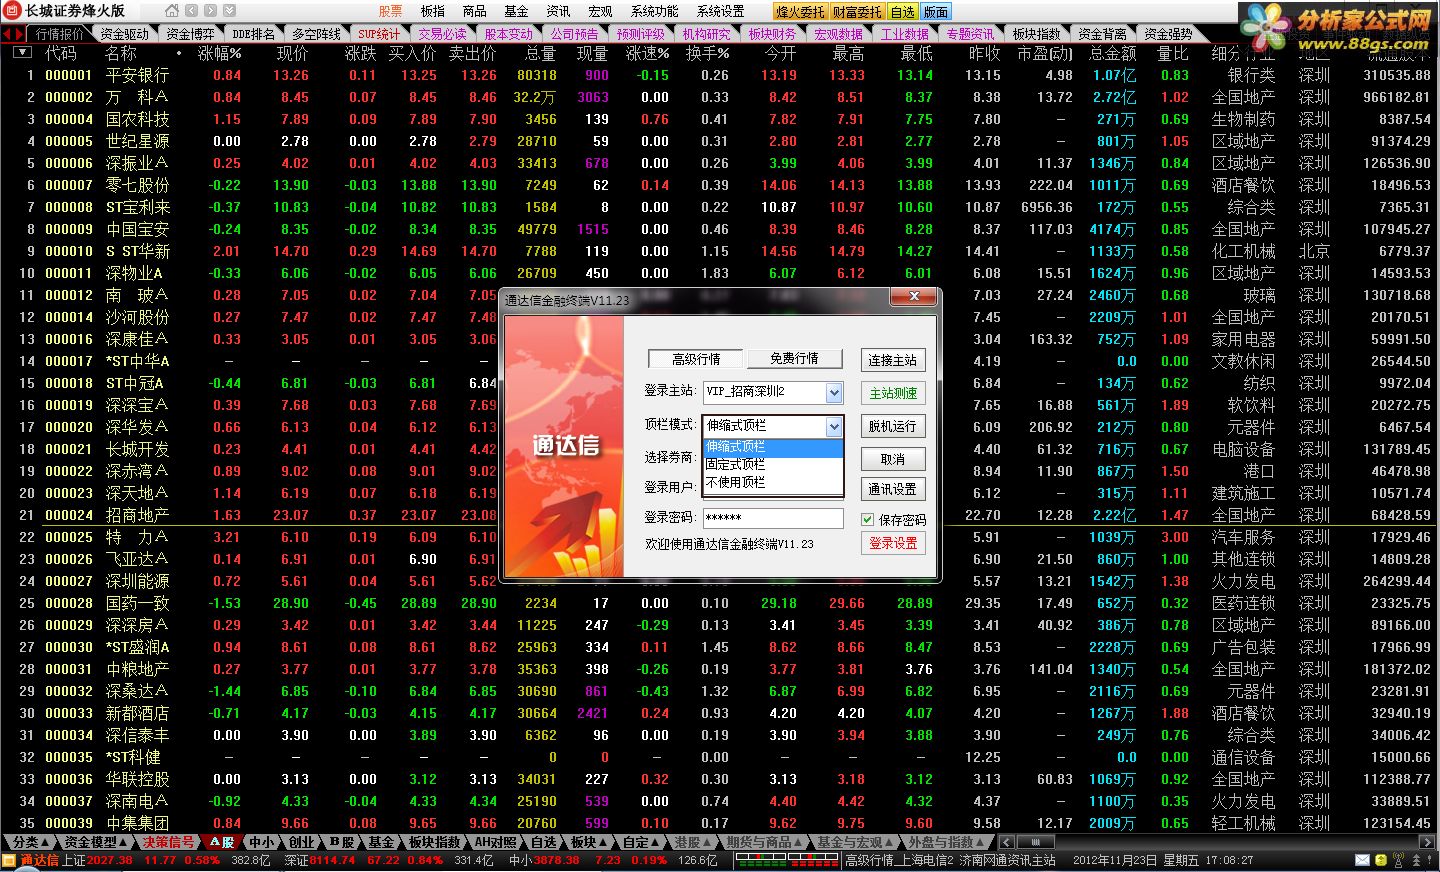Switch to the 板块财务 tab
The image size is (1440, 872).
point(772,34)
